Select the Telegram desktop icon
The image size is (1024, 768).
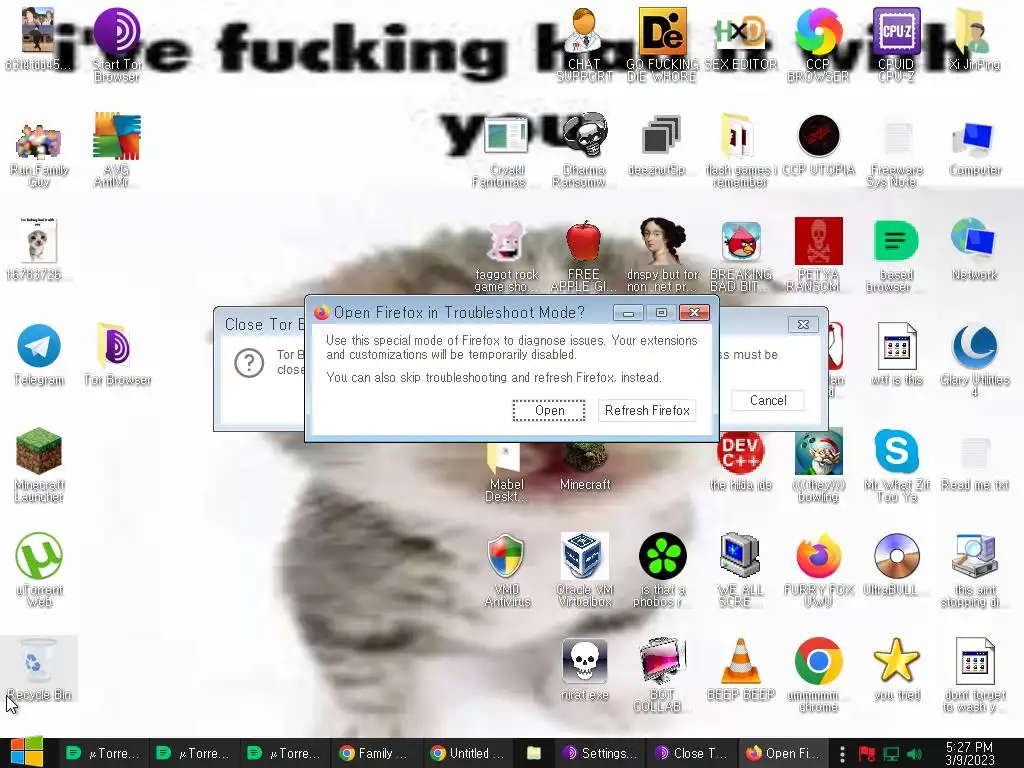[39, 354]
